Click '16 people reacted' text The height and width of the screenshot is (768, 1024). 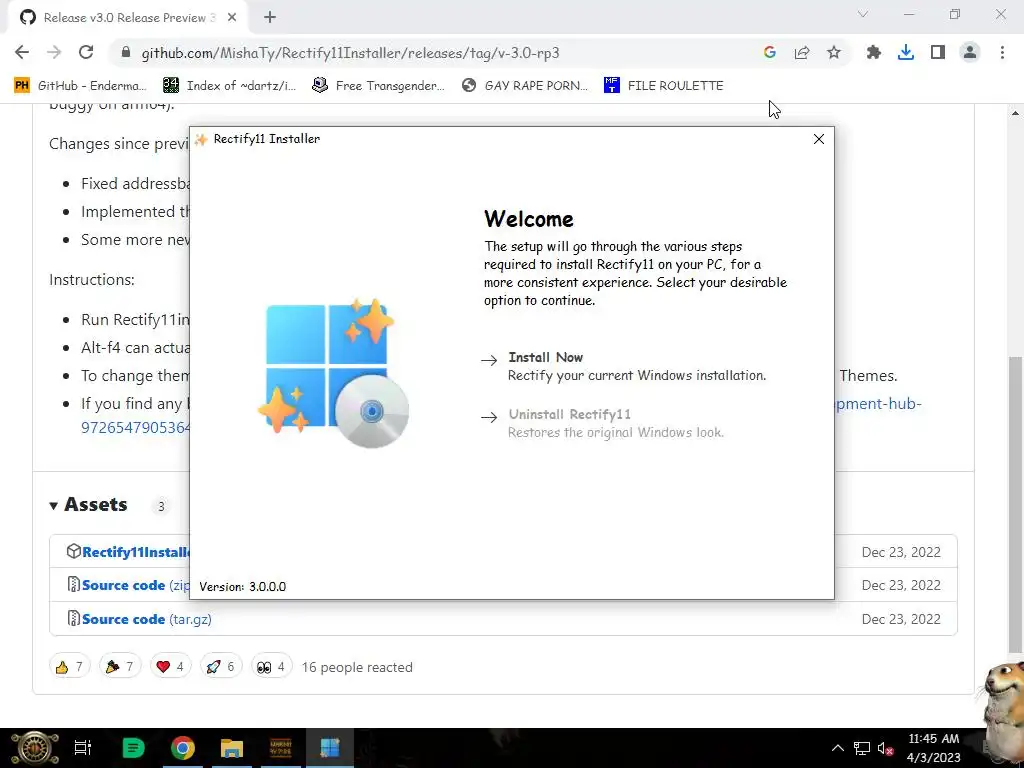point(357,667)
